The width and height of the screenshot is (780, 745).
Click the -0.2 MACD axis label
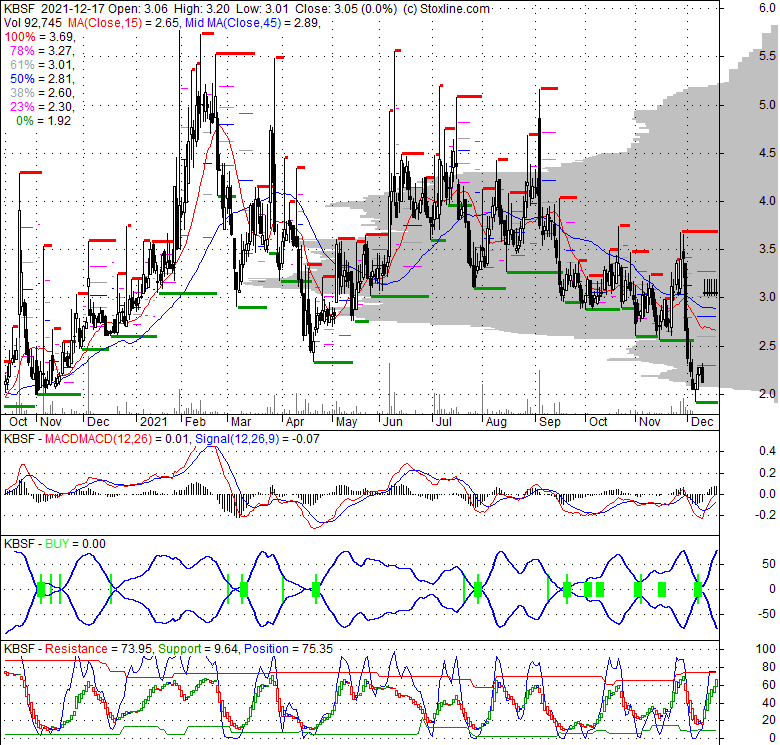pyautogui.click(x=765, y=515)
